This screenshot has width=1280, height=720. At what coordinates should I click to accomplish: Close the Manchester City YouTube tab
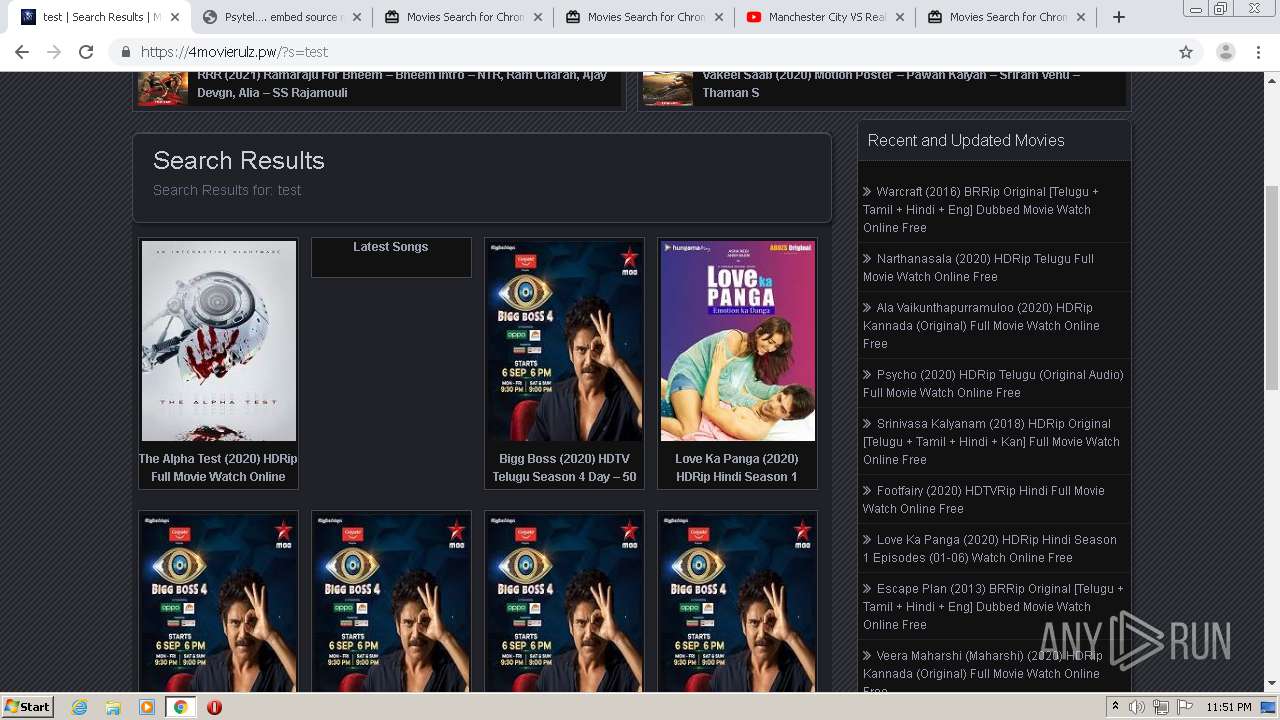point(900,17)
